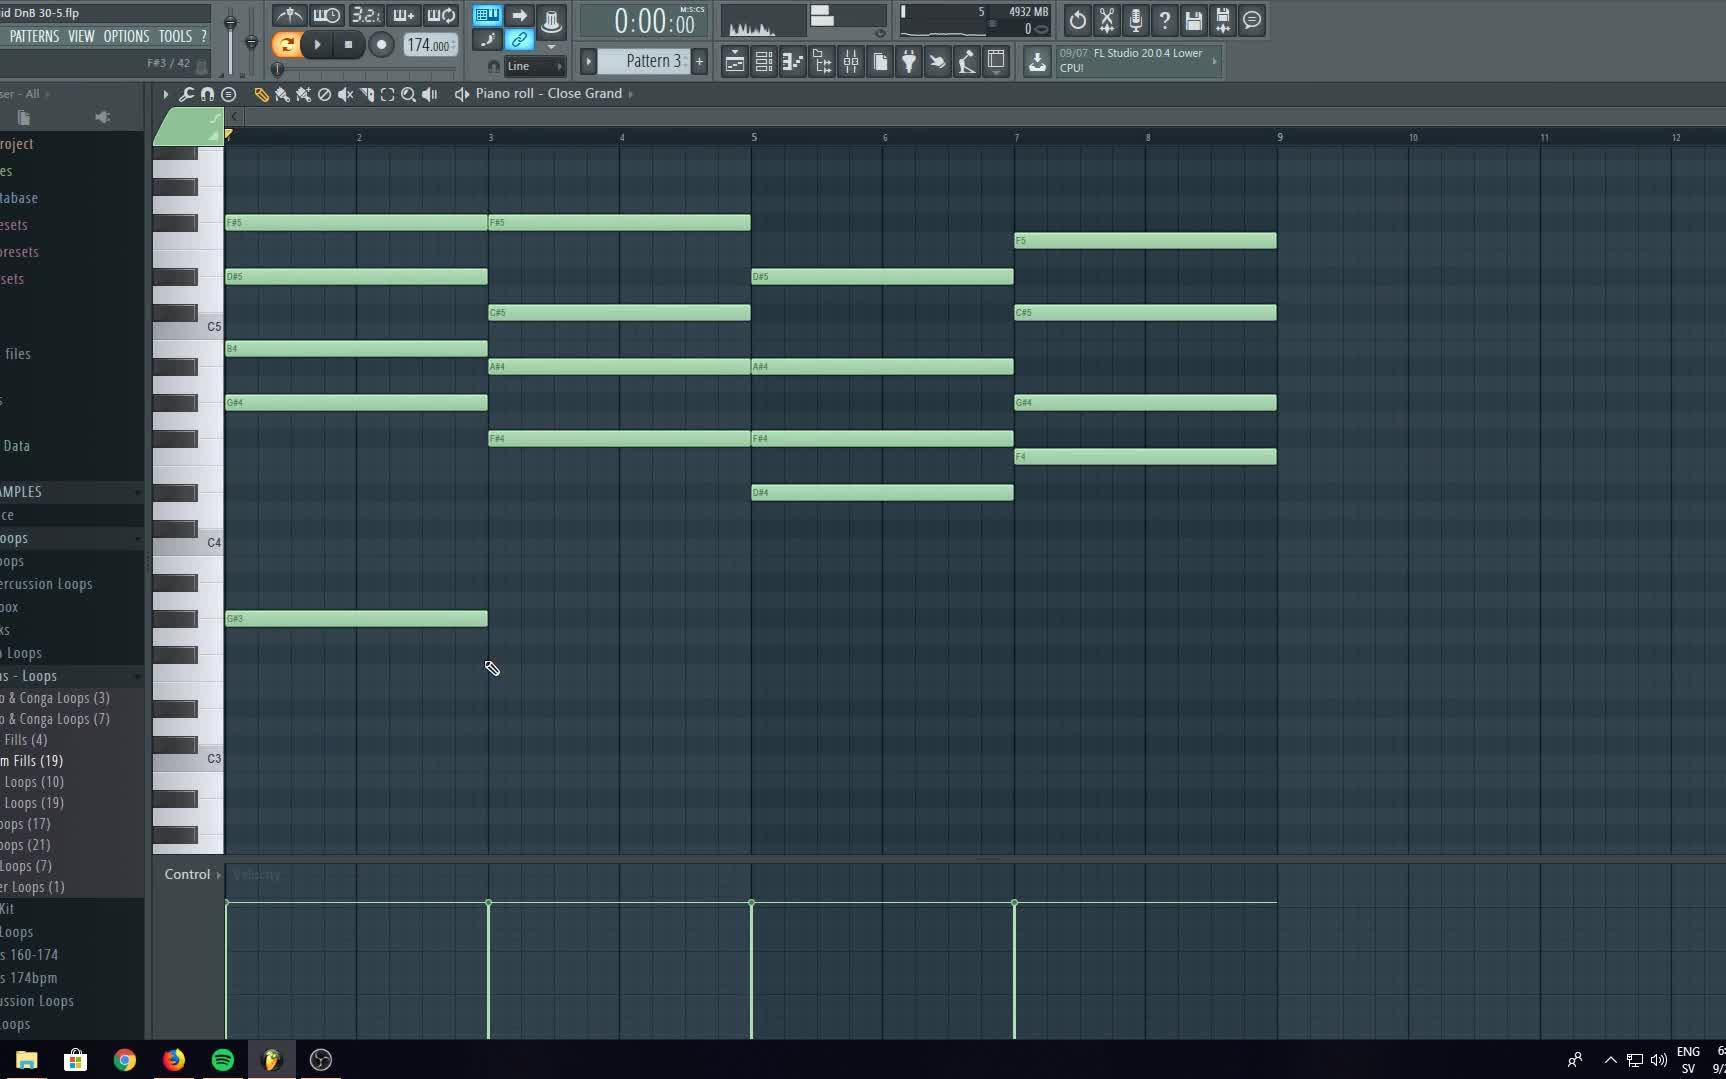This screenshot has width=1726, height=1079.
Task: Toggle loop recording
Action: click(441, 15)
